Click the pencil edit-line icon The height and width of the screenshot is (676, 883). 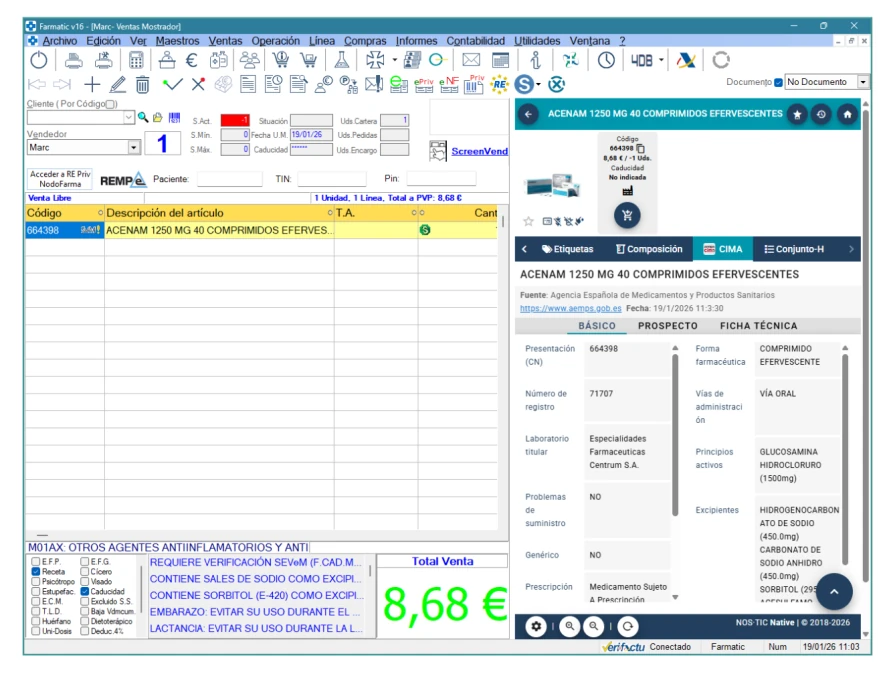pos(117,84)
